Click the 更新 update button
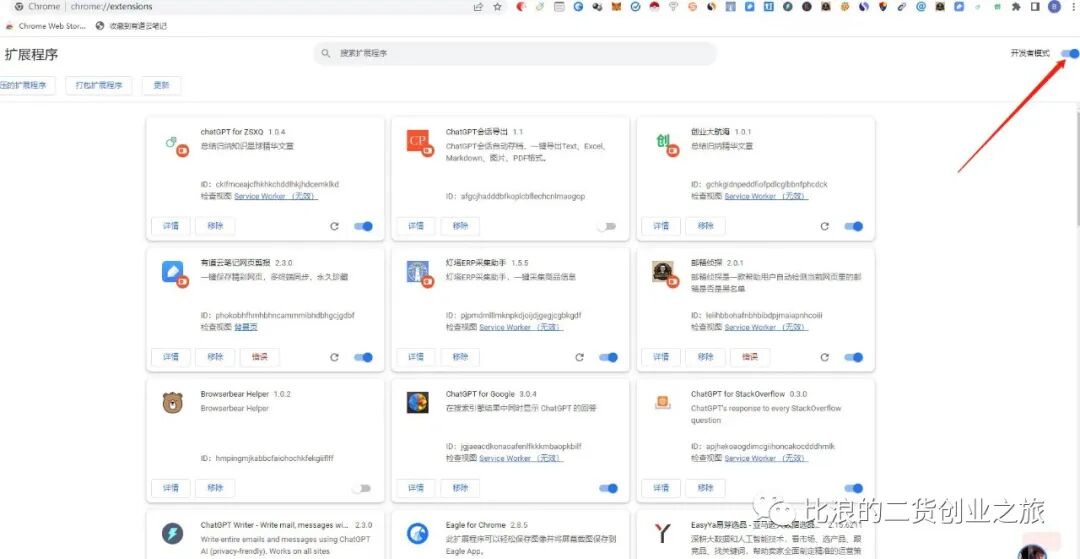The width and height of the screenshot is (1080, 559). (x=161, y=85)
